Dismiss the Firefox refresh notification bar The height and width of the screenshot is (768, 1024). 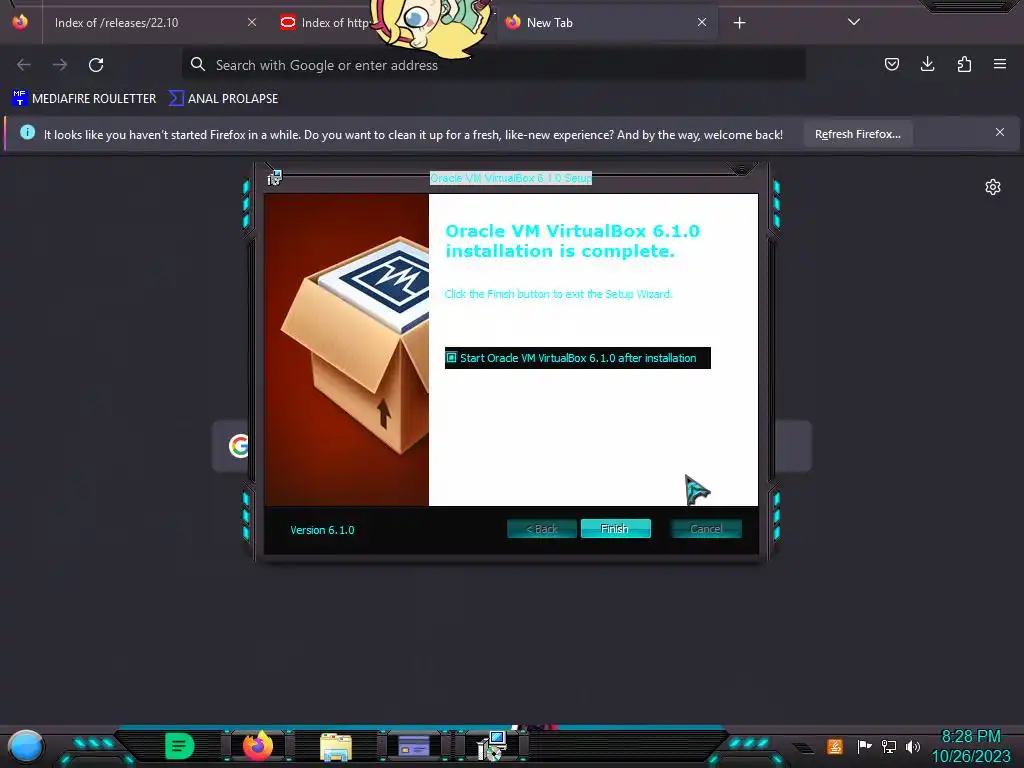pyautogui.click(x=1000, y=133)
